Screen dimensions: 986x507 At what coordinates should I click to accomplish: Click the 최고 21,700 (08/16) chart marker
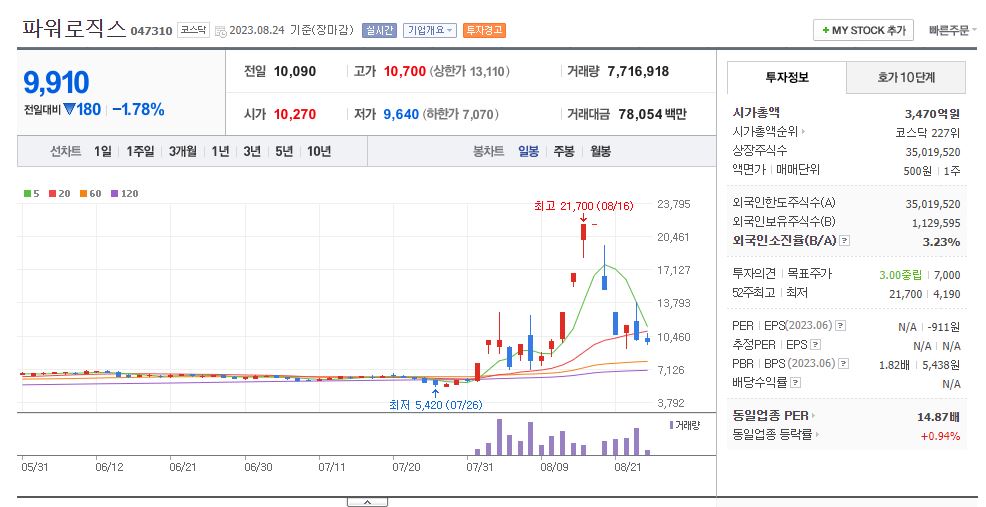pyautogui.click(x=584, y=206)
